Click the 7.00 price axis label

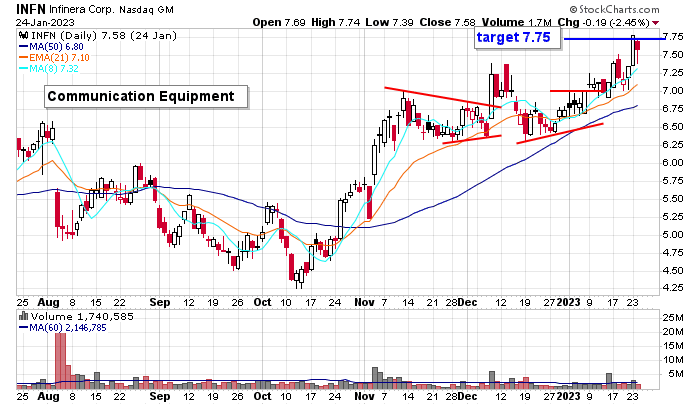(673, 91)
